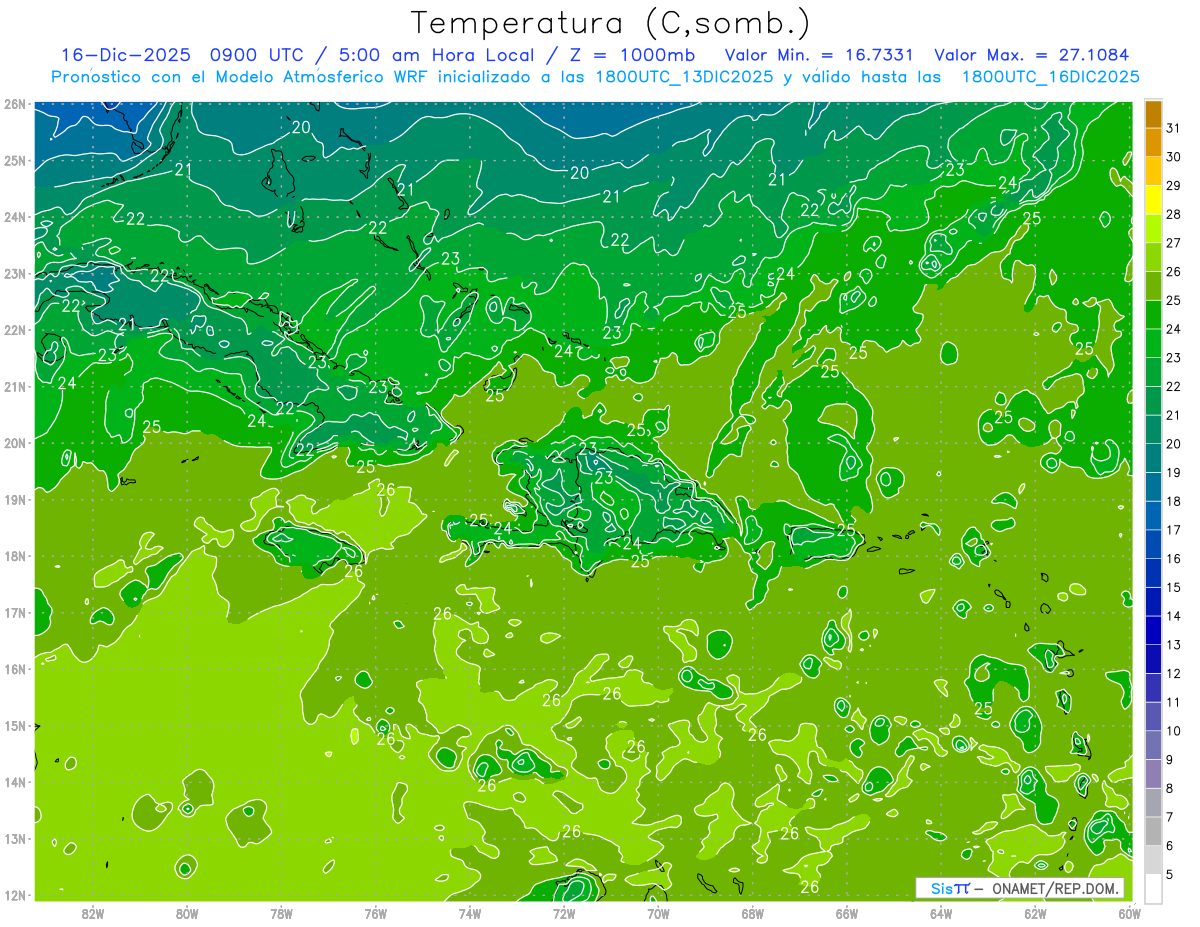Screen dimensions: 1200x927
Task: Select blue color bar segment between 15 and 16
Action: click(1153, 573)
